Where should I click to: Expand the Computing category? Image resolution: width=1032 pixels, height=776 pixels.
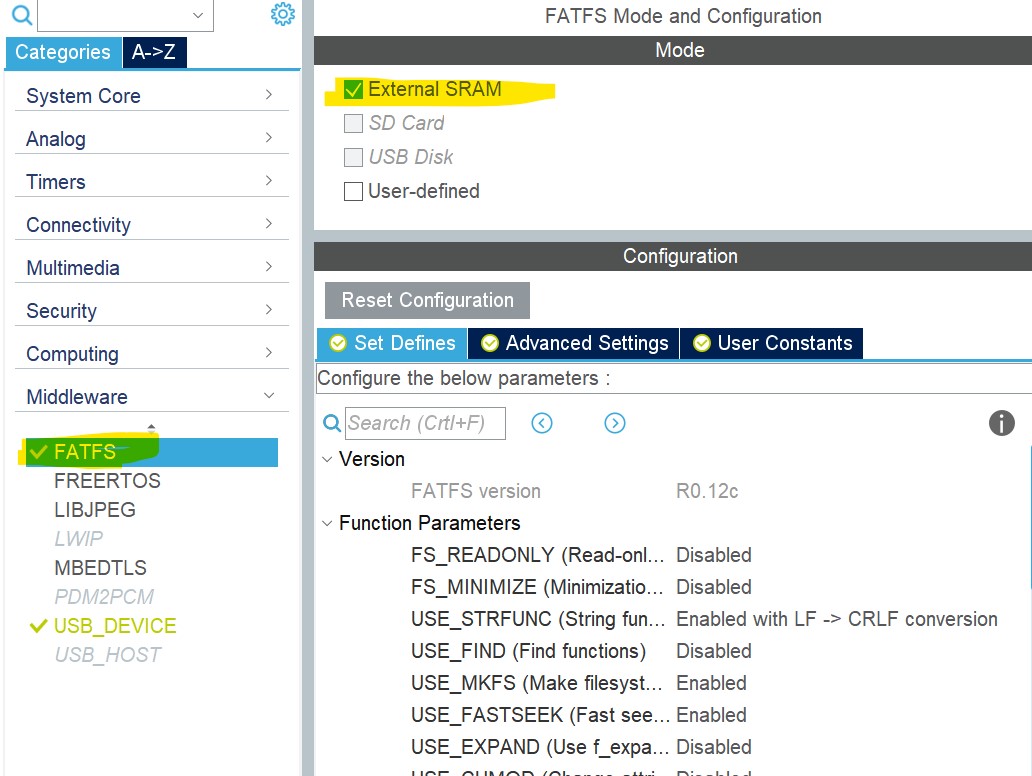(151, 353)
